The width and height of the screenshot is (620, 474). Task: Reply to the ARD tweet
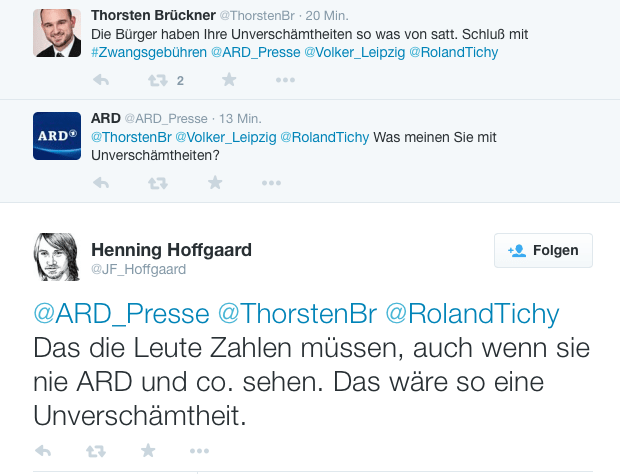pos(101,183)
